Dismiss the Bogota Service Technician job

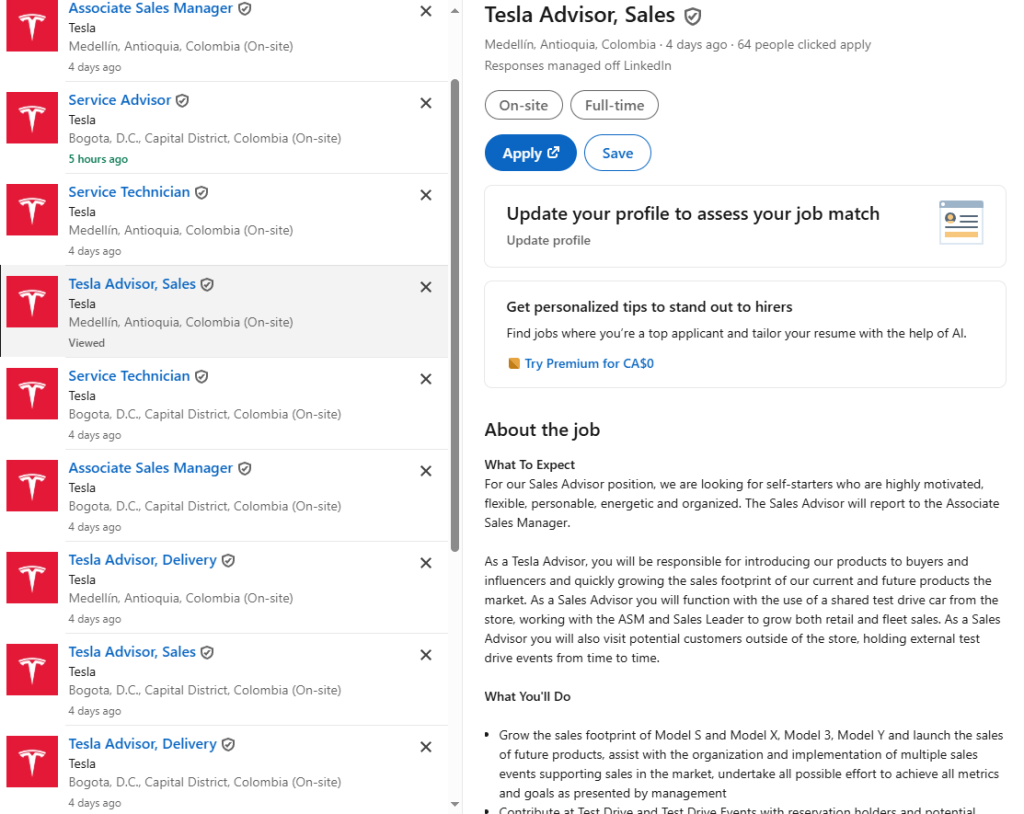426,379
